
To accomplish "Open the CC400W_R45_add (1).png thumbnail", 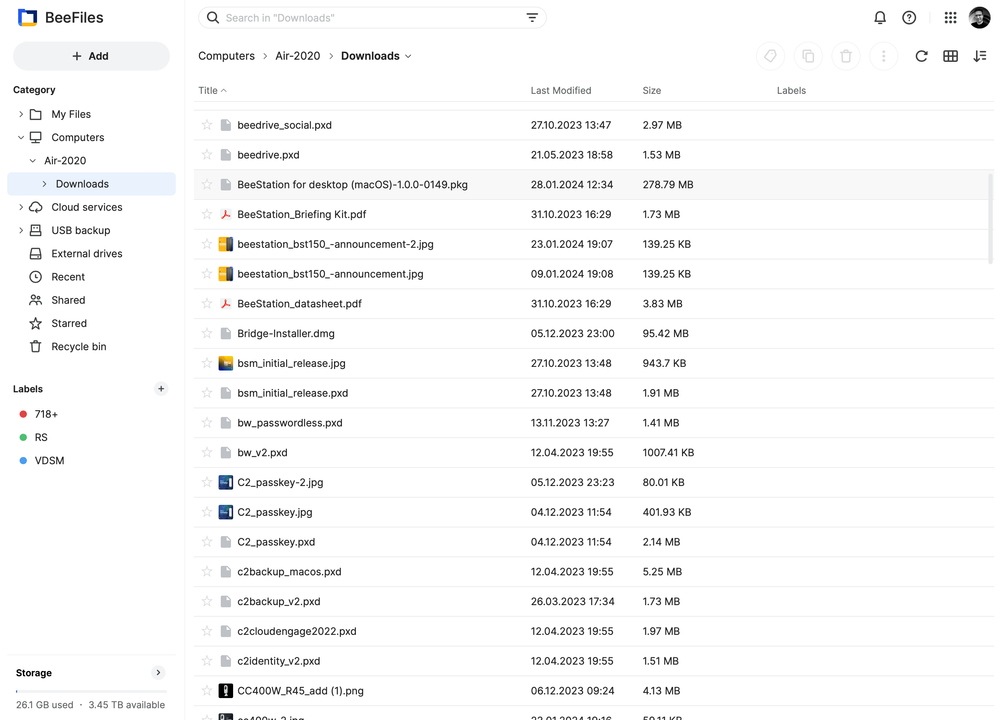I will (225, 691).
